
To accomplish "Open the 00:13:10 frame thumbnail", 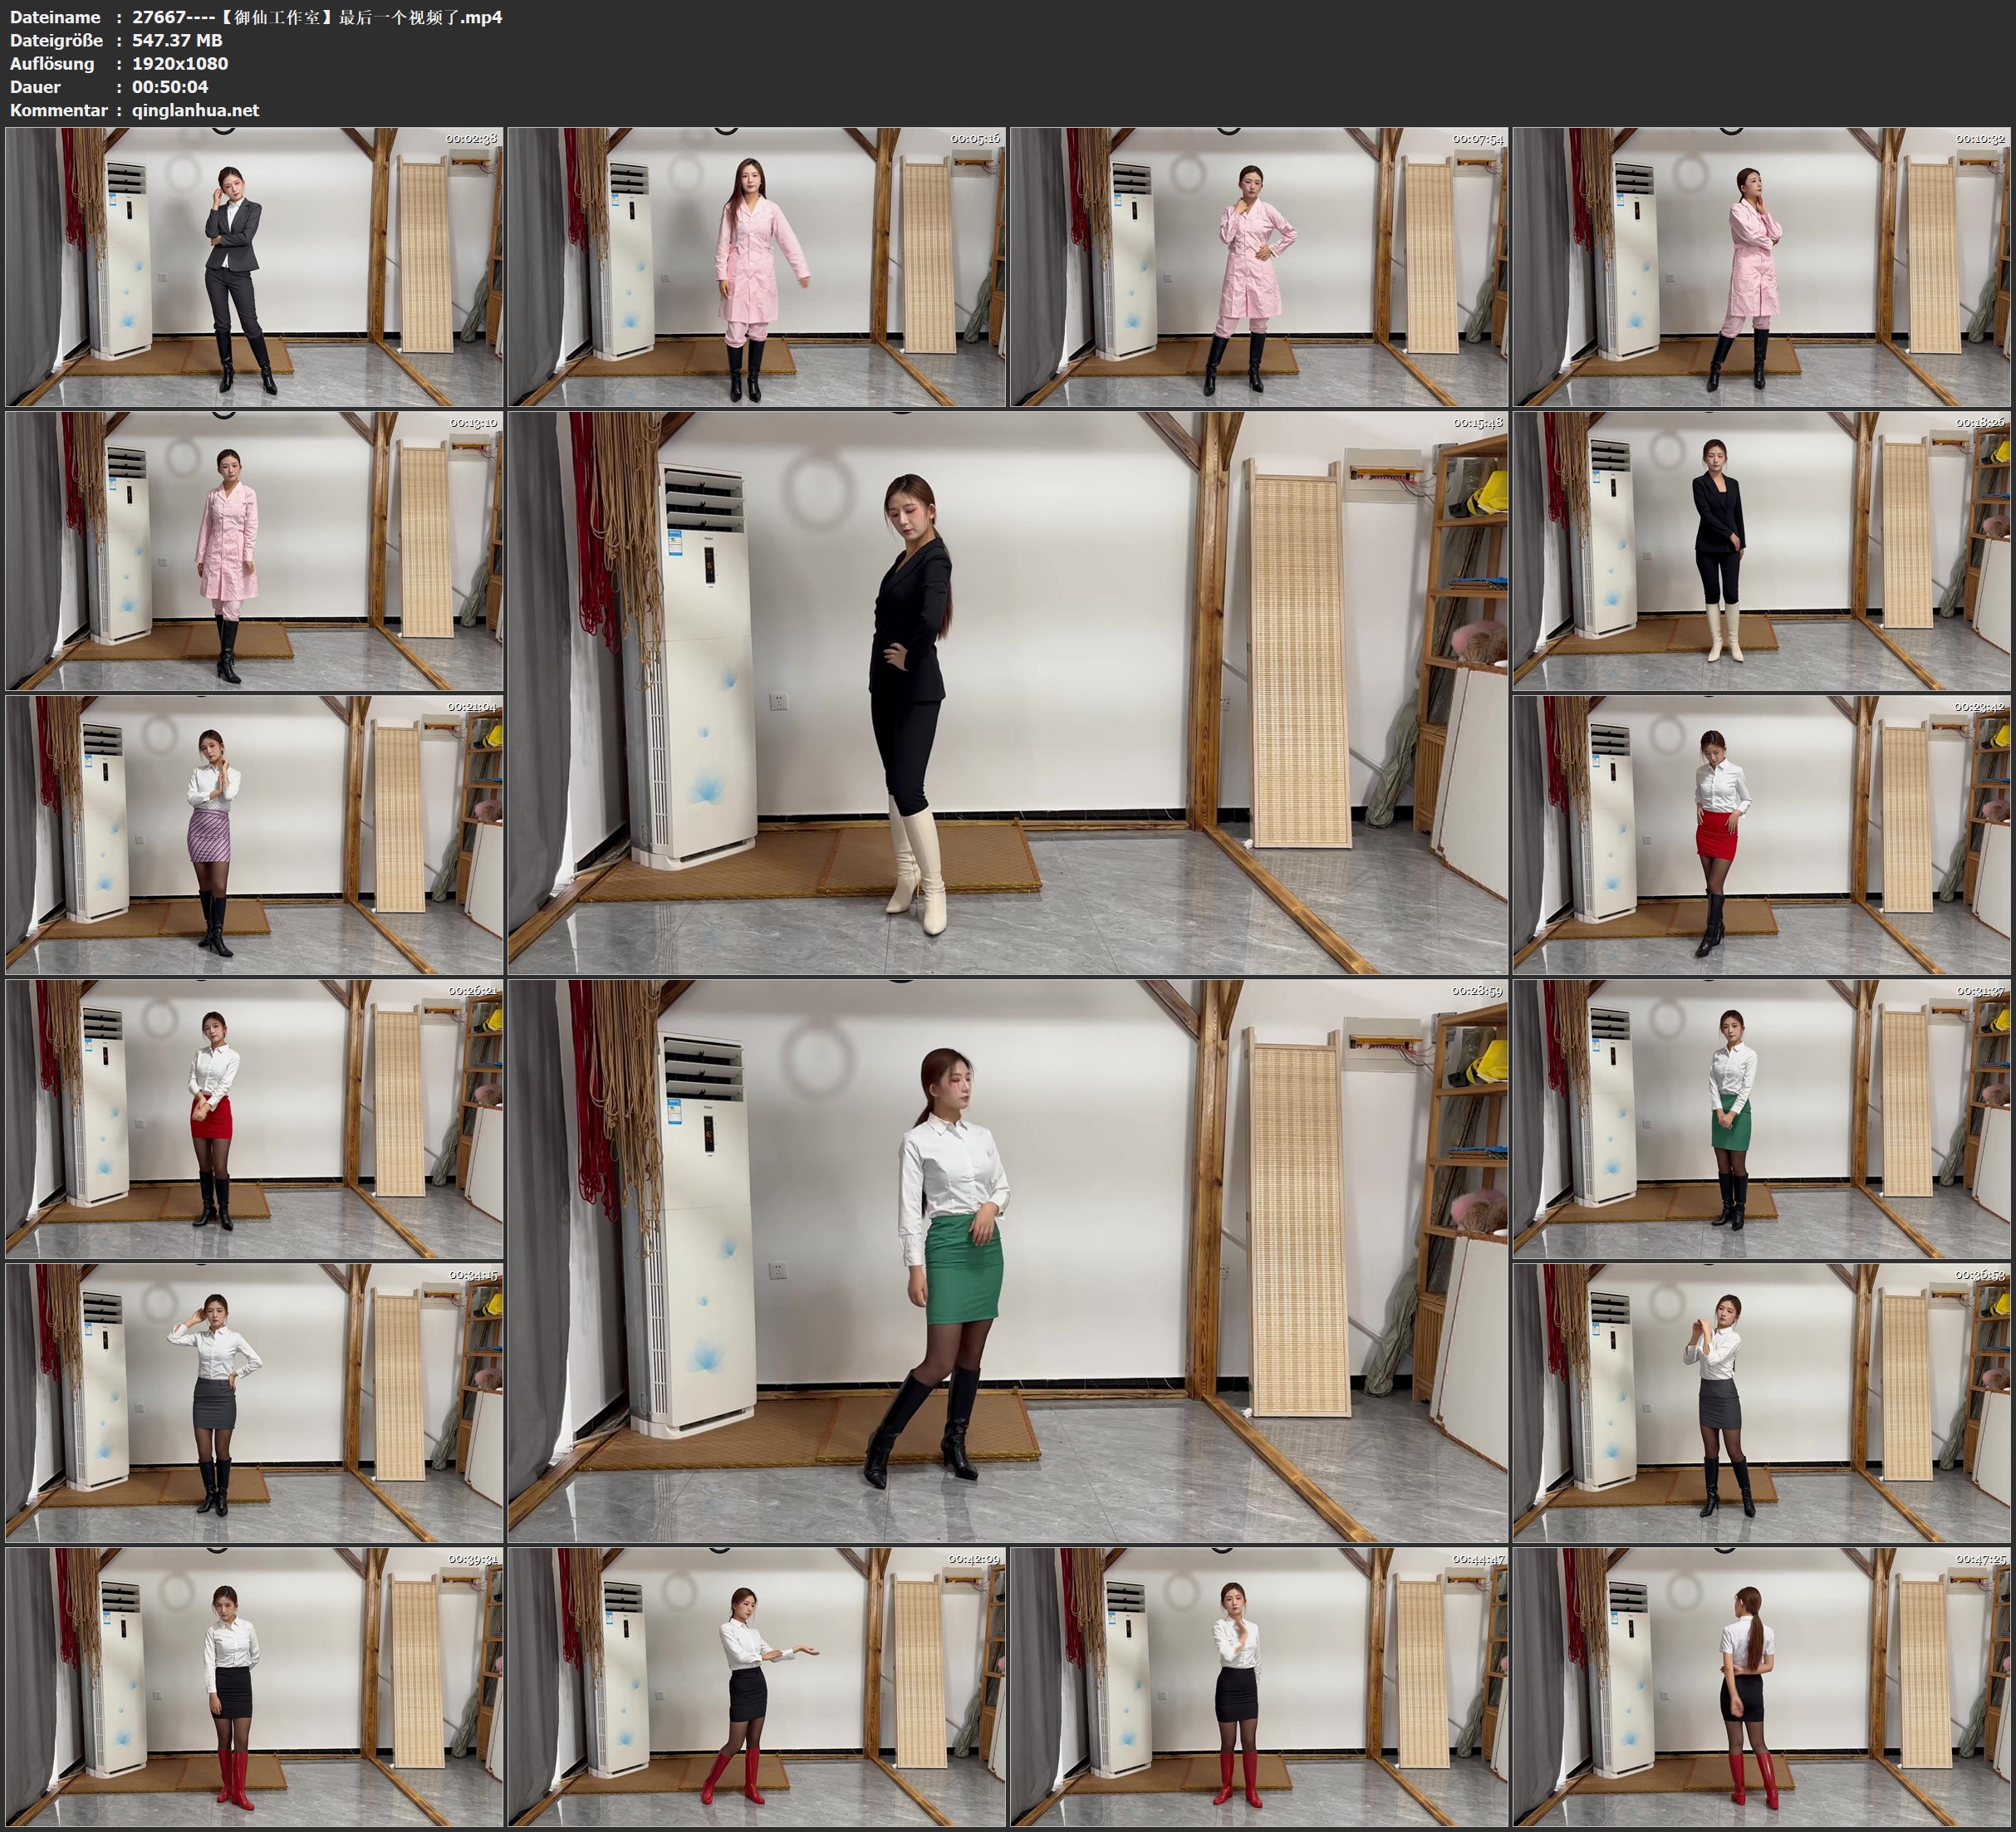I will point(254,551).
